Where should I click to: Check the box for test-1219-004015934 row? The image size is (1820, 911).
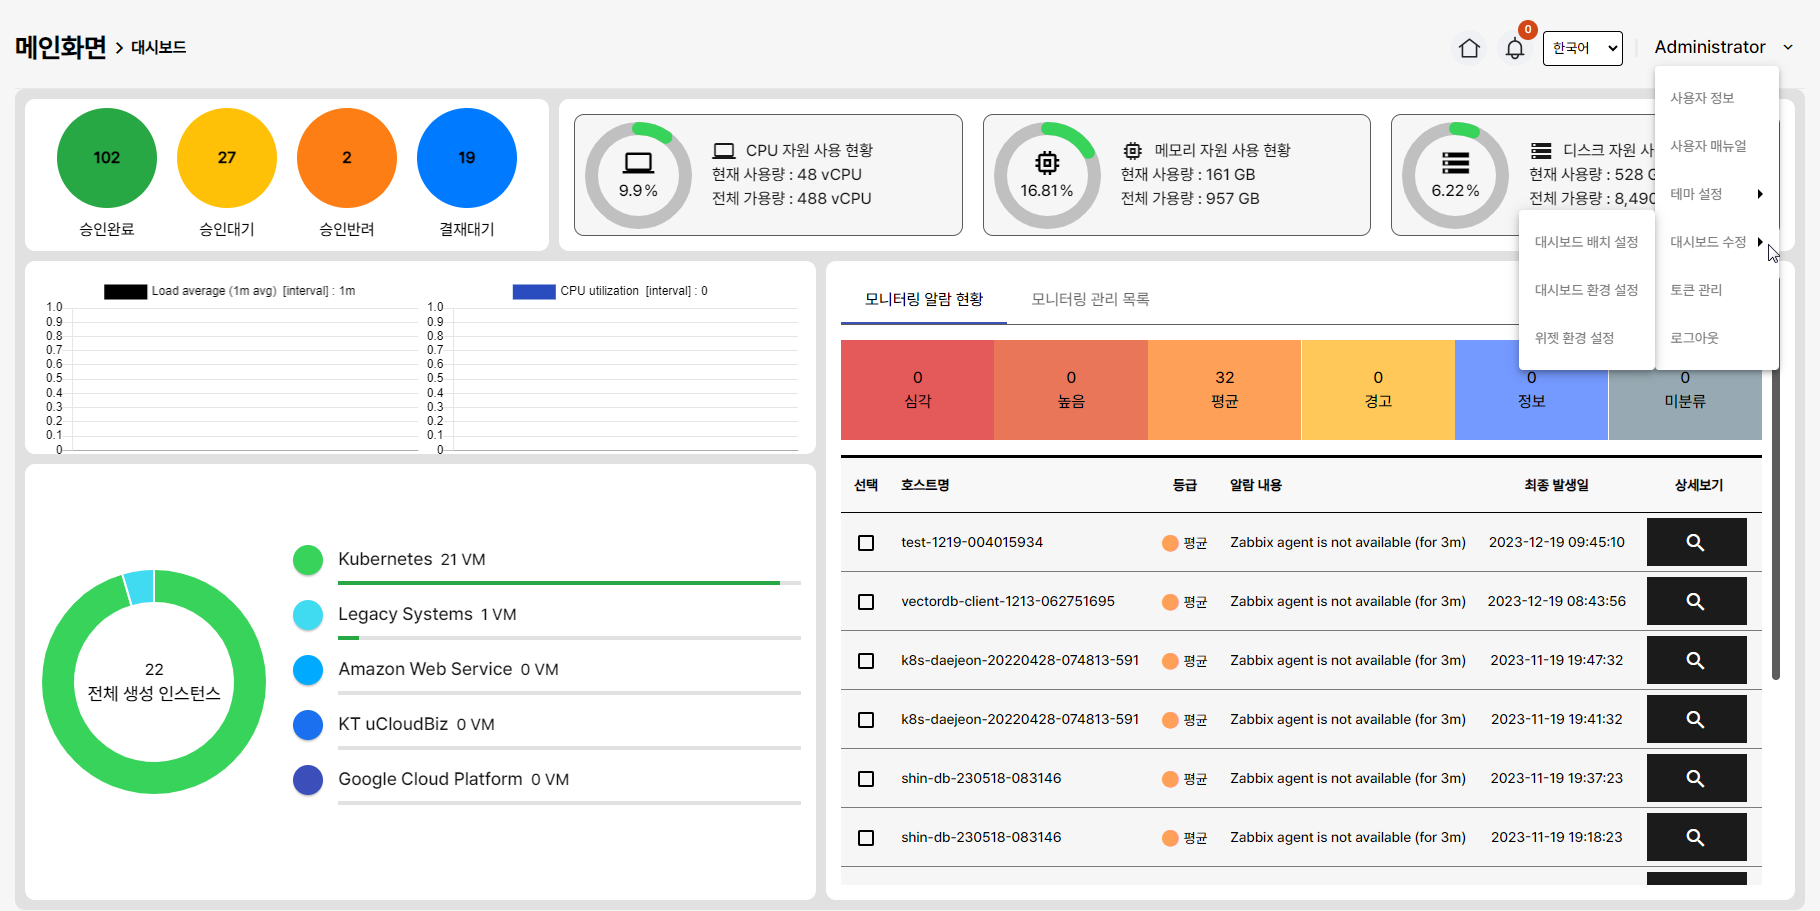click(x=866, y=543)
